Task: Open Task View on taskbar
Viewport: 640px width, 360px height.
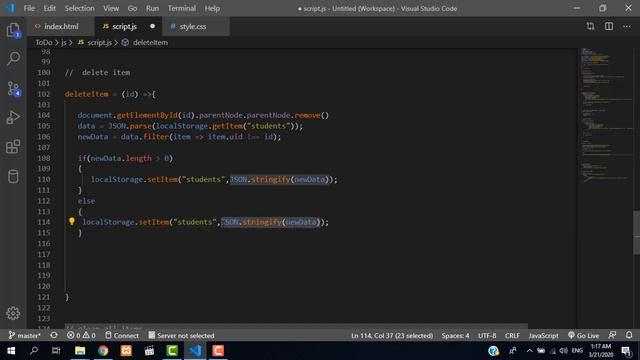Action: [56, 351]
